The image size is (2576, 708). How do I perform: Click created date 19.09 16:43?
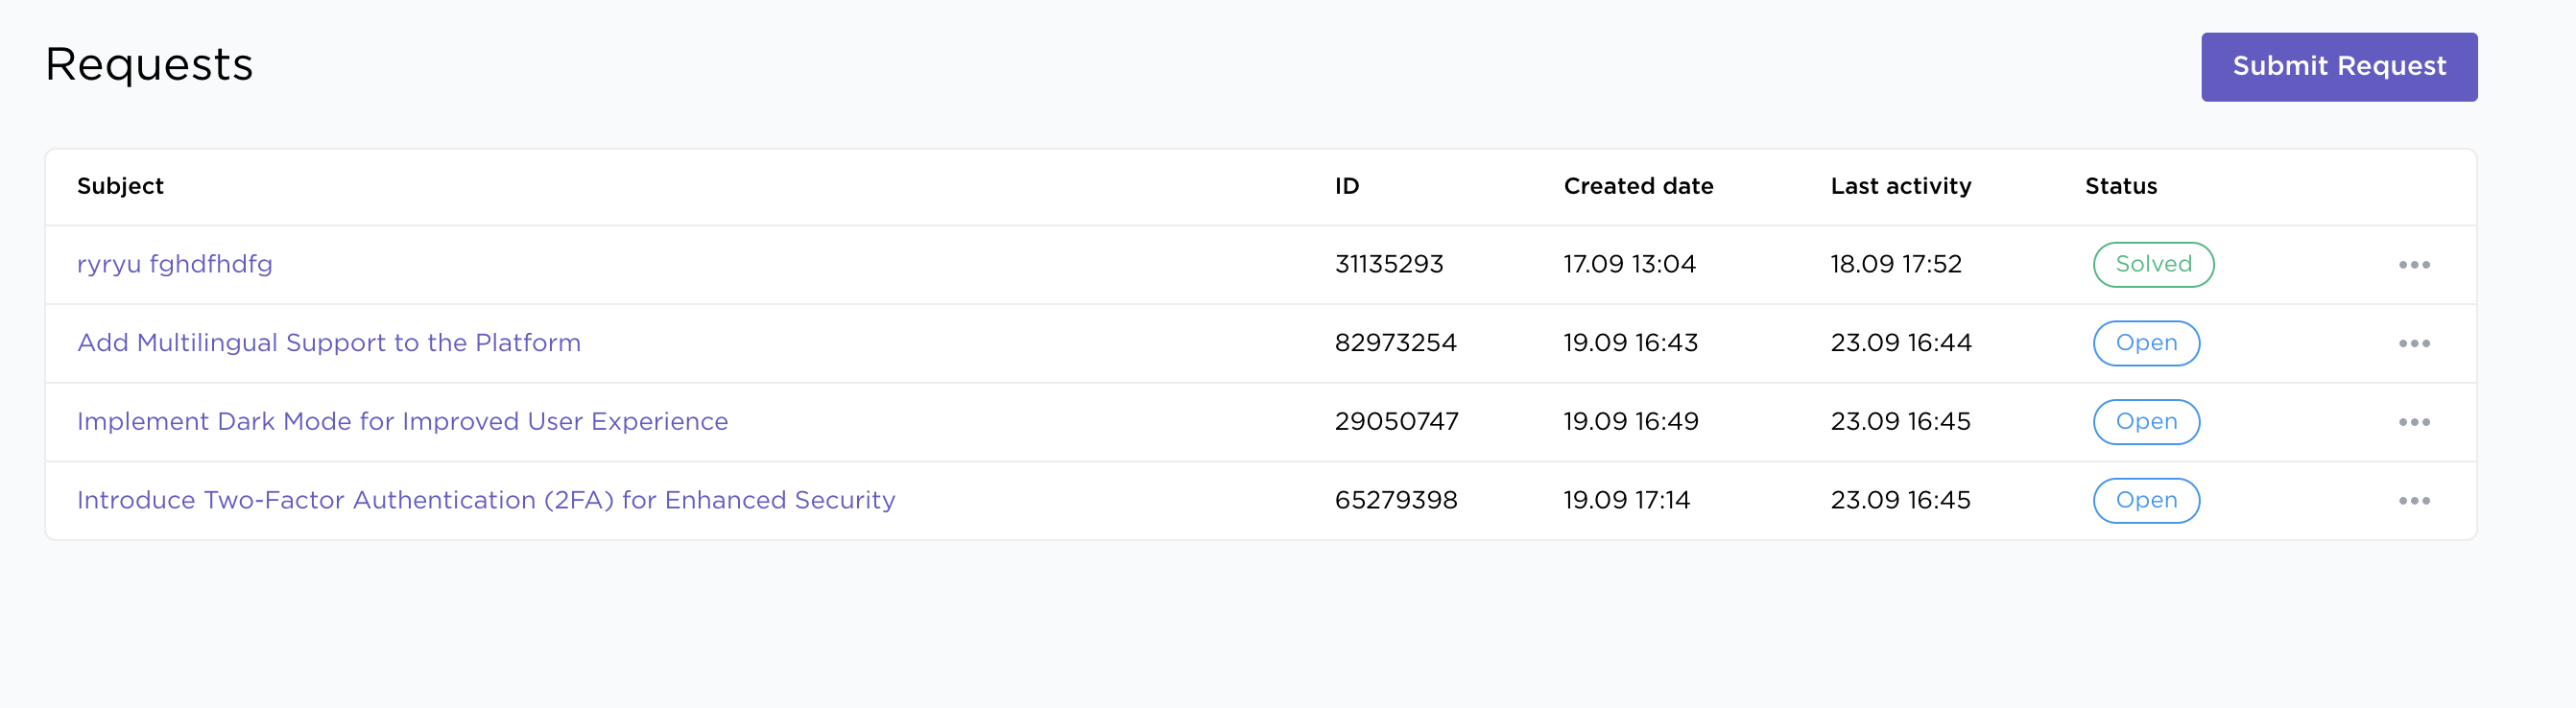(1631, 343)
